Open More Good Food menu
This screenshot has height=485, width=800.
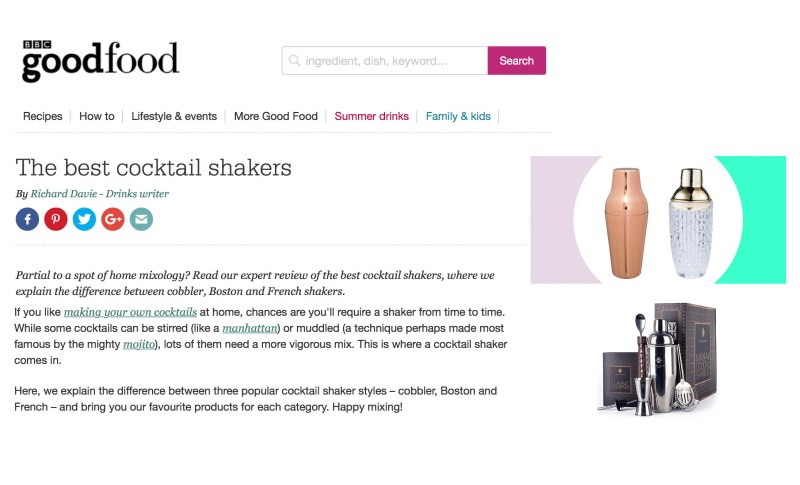[x=276, y=116]
